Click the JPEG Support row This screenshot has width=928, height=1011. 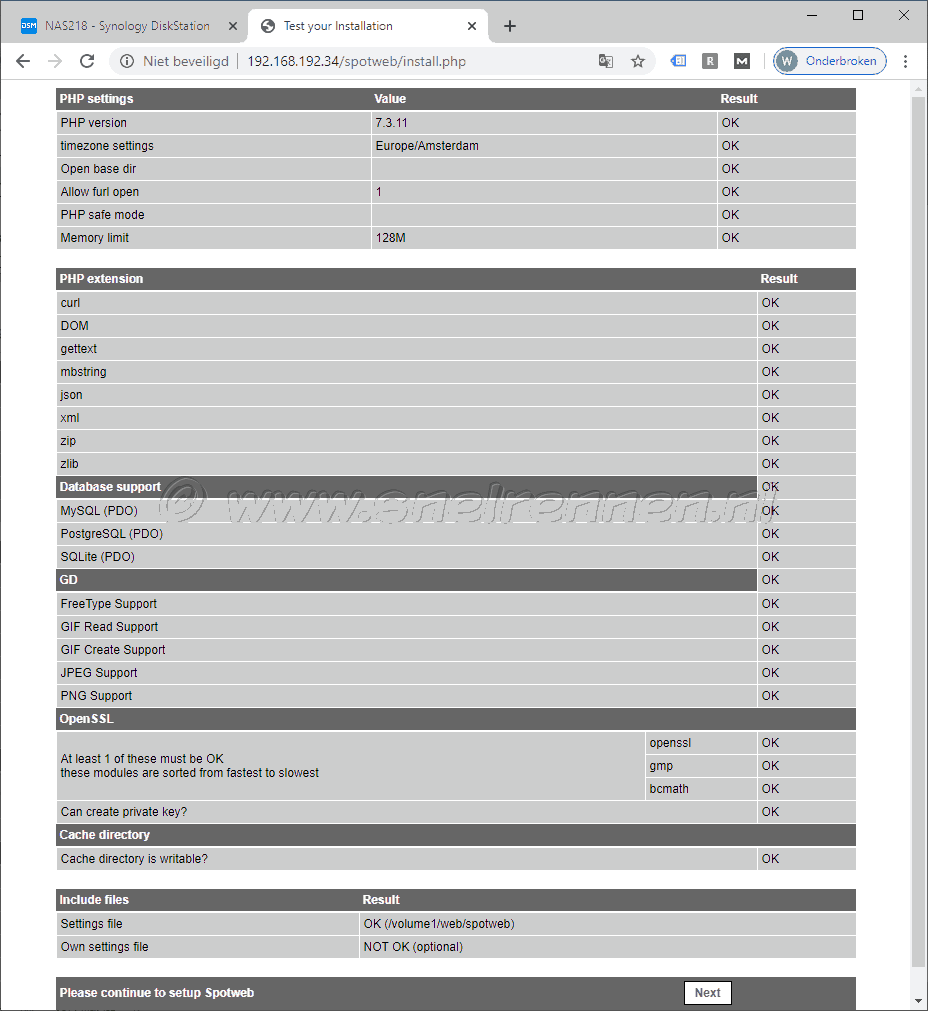(x=456, y=672)
